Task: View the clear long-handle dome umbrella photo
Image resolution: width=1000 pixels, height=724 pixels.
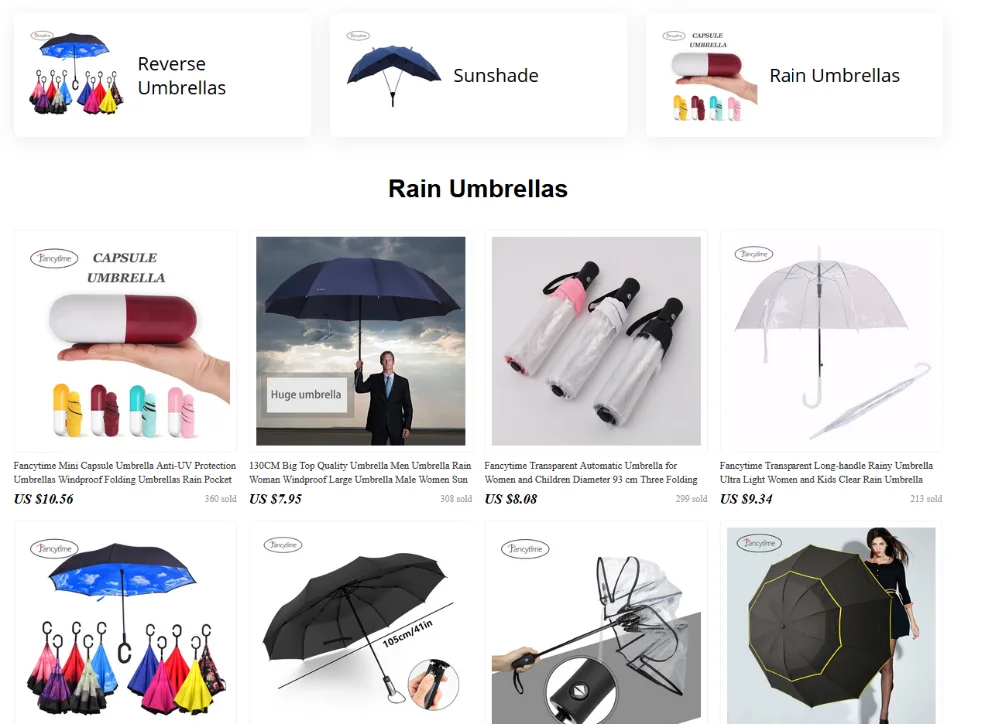Action: tap(831, 341)
